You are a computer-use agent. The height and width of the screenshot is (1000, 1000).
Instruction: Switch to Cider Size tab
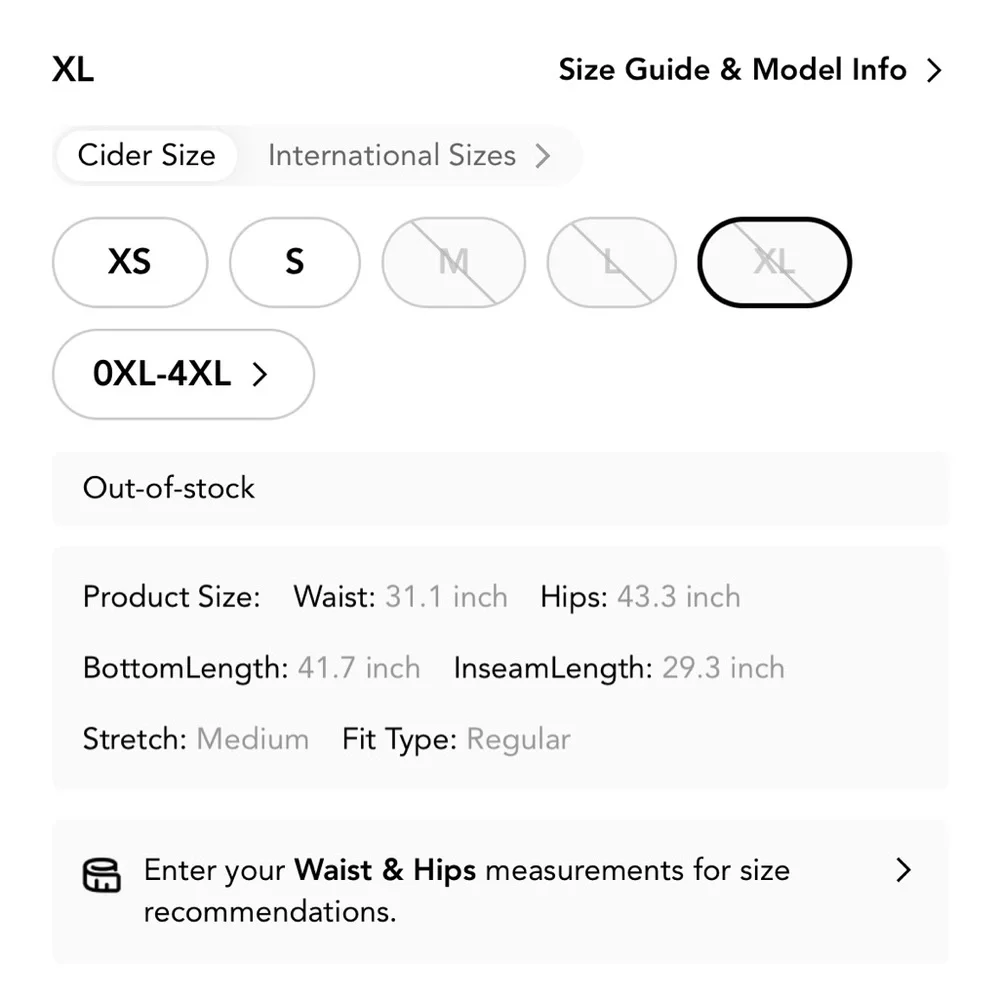click(146, 156)
